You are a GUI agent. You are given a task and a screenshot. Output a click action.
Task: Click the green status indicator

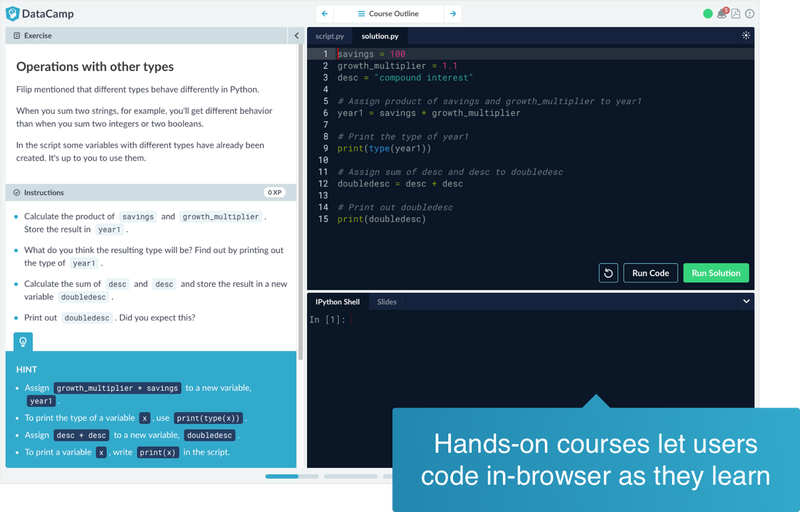coord(708,14)
